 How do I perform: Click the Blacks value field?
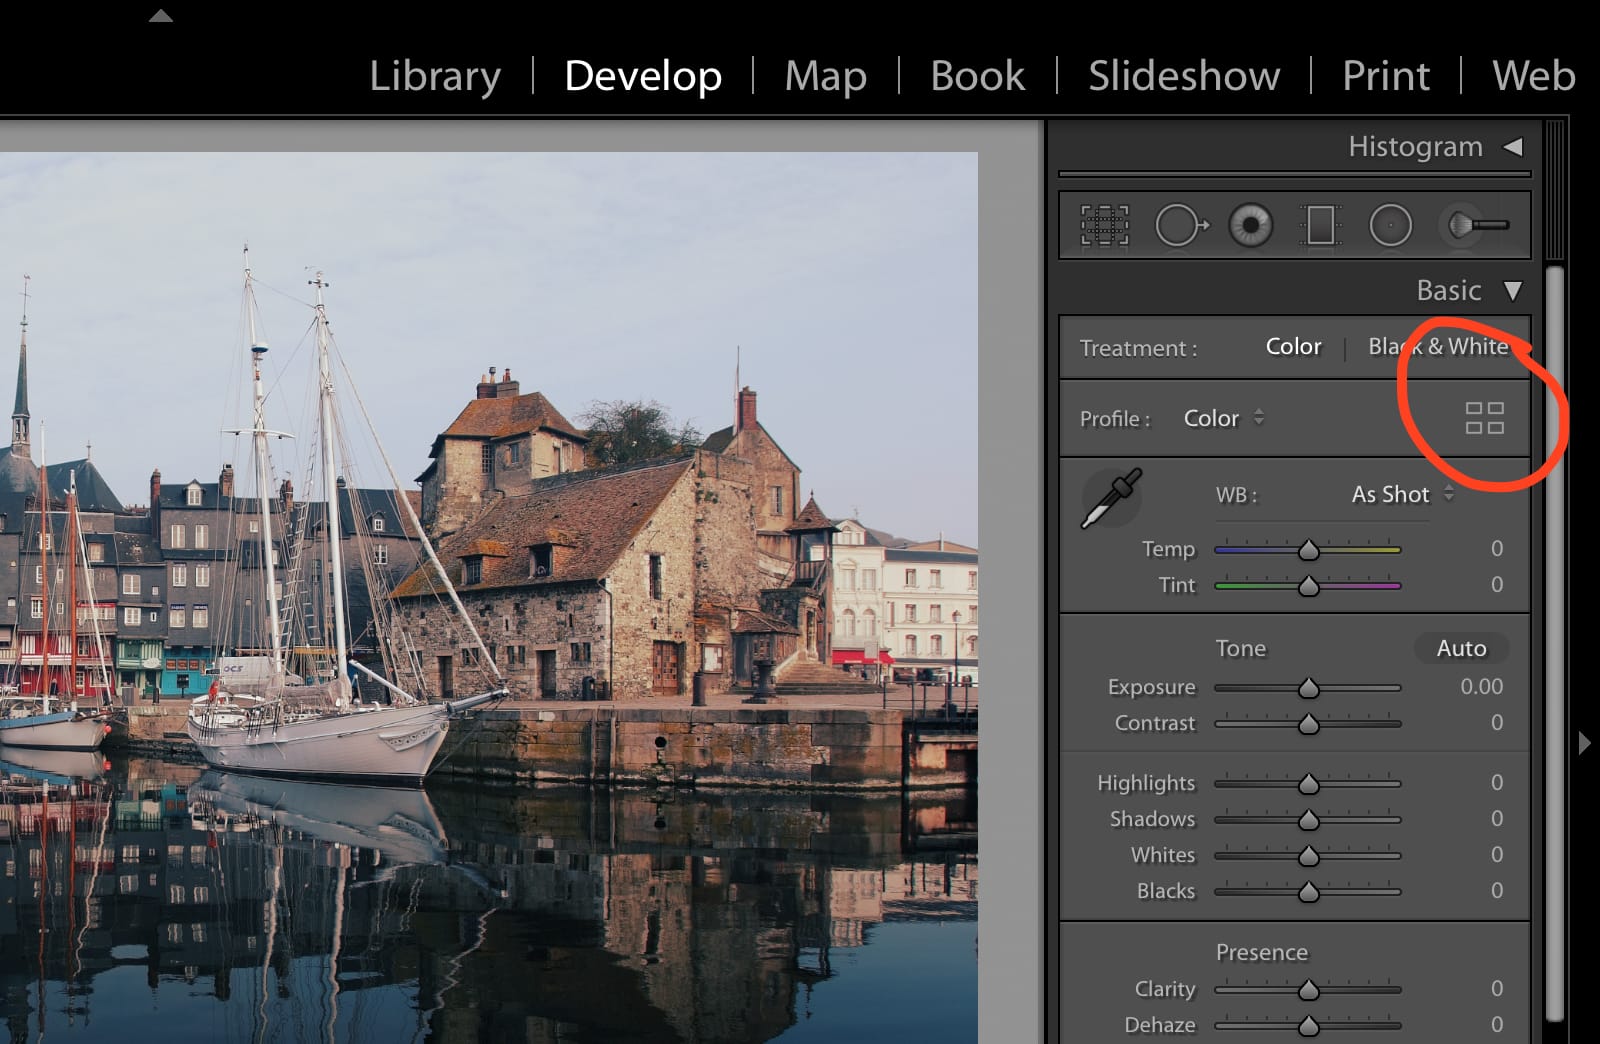pos(1496,890)
